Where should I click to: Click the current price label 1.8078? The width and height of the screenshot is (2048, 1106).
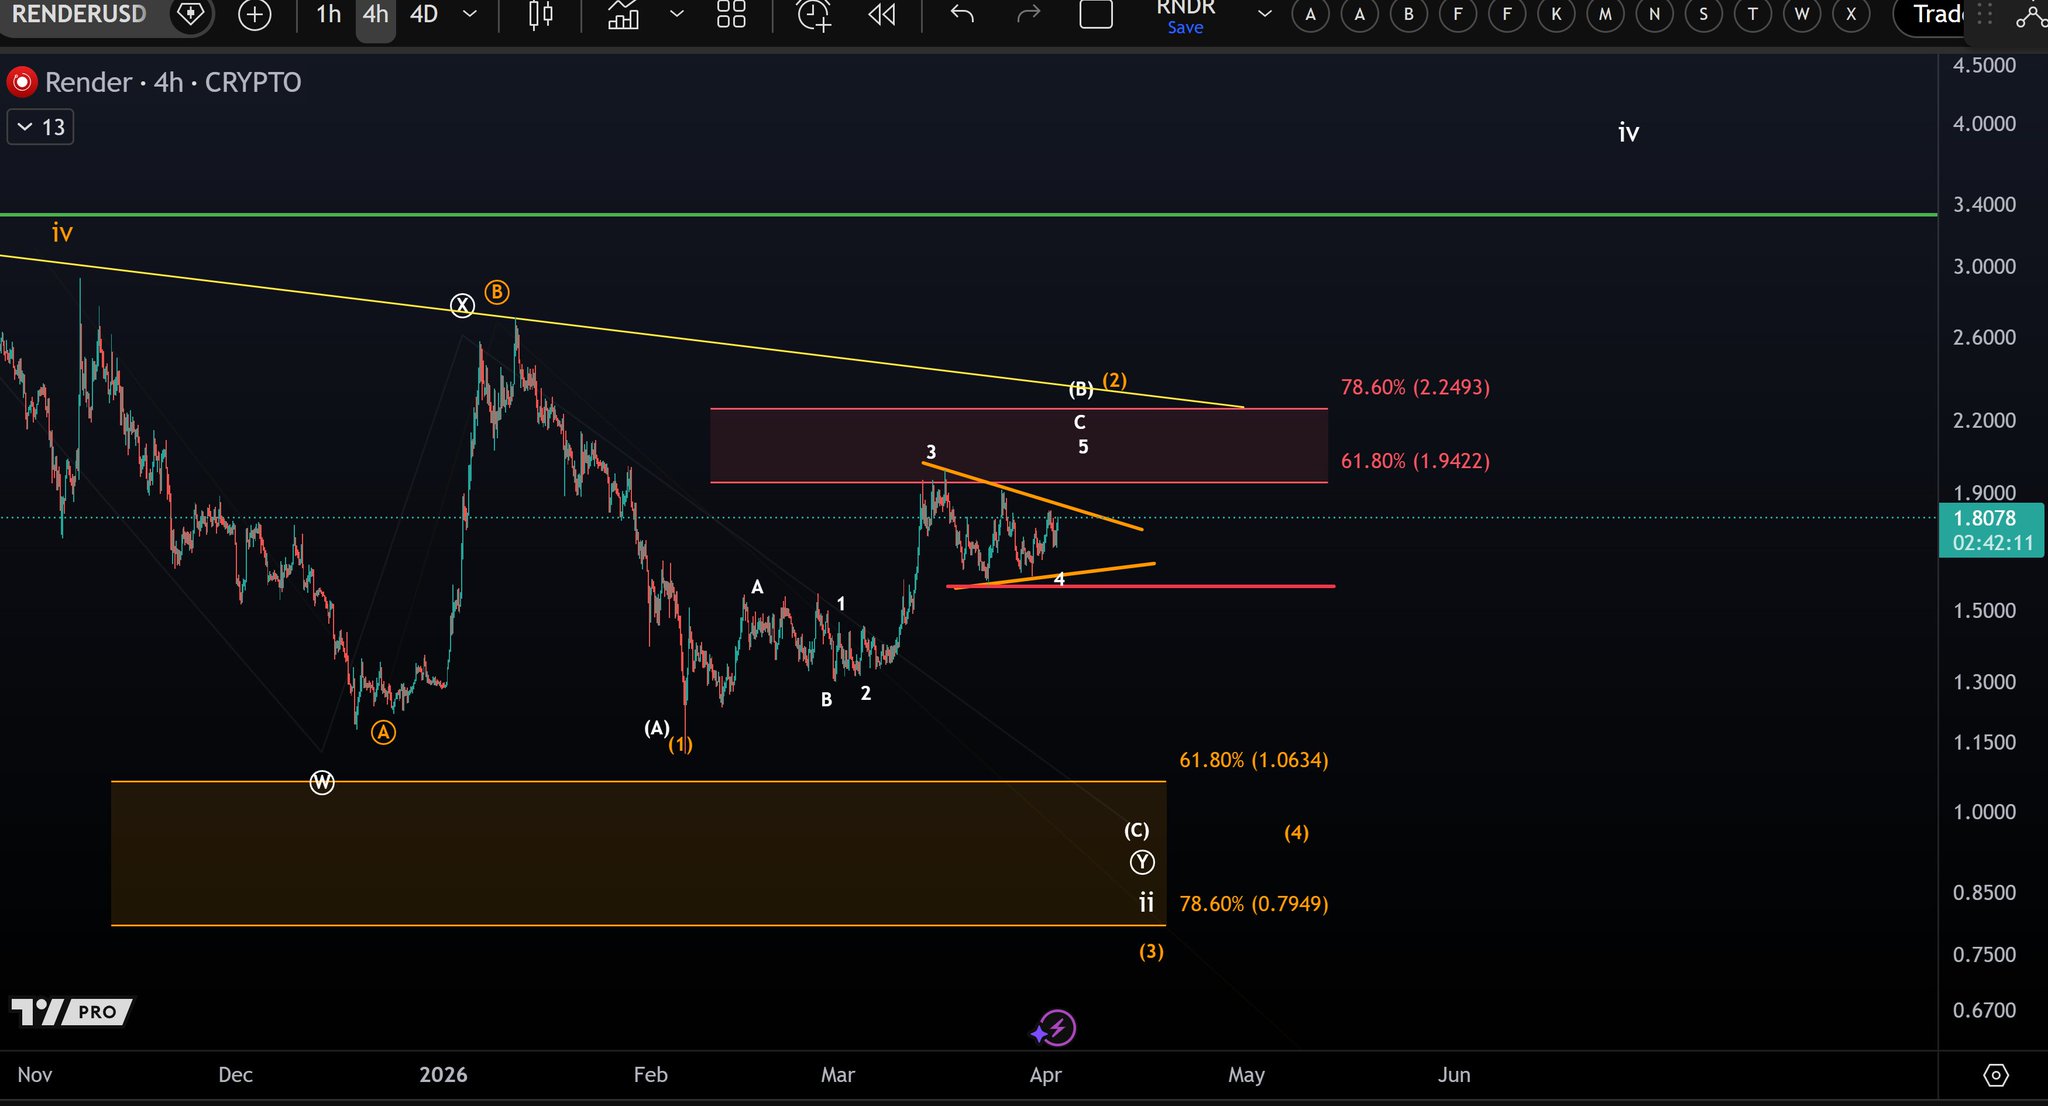point(1985,518)
